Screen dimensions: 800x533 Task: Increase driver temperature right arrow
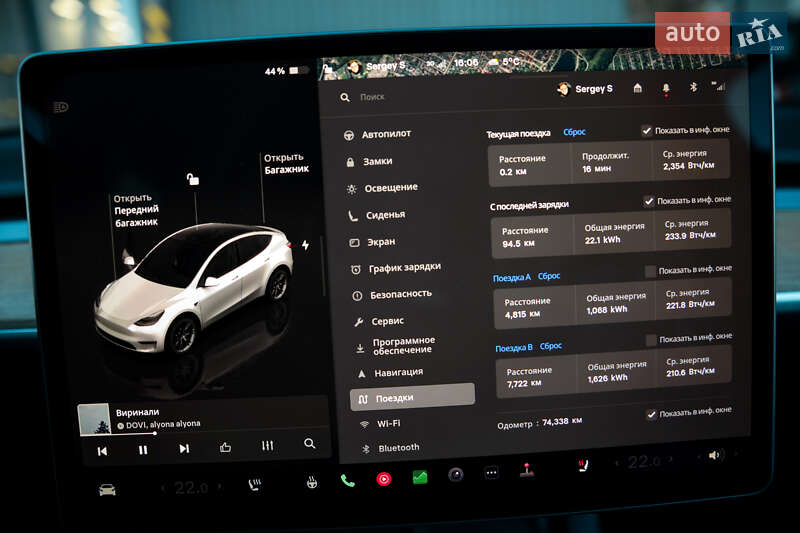click(x=219, y=487)
